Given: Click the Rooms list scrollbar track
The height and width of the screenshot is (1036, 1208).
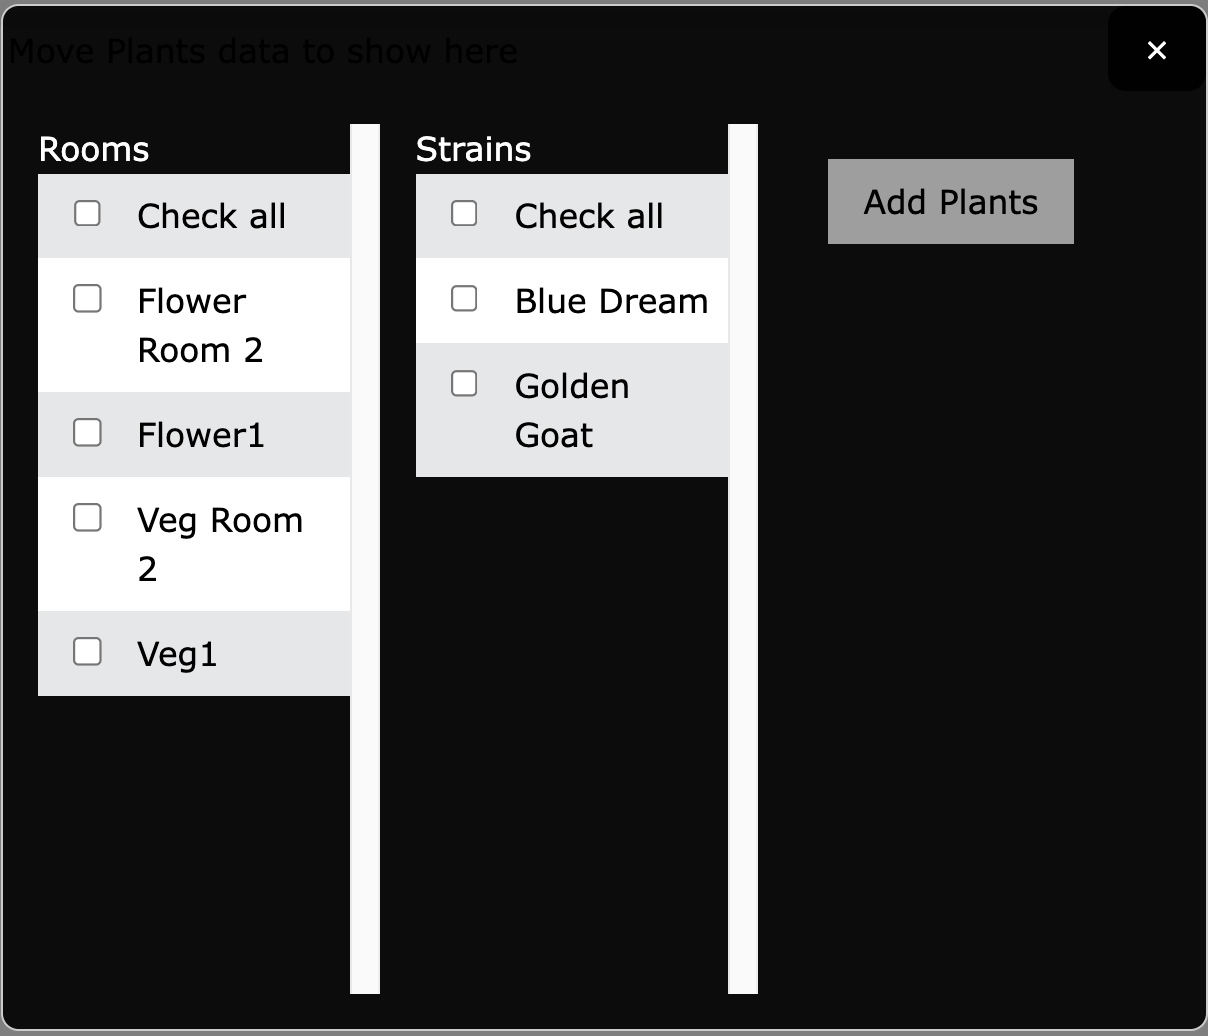Looking at the screenshot, I should (365, 559).
